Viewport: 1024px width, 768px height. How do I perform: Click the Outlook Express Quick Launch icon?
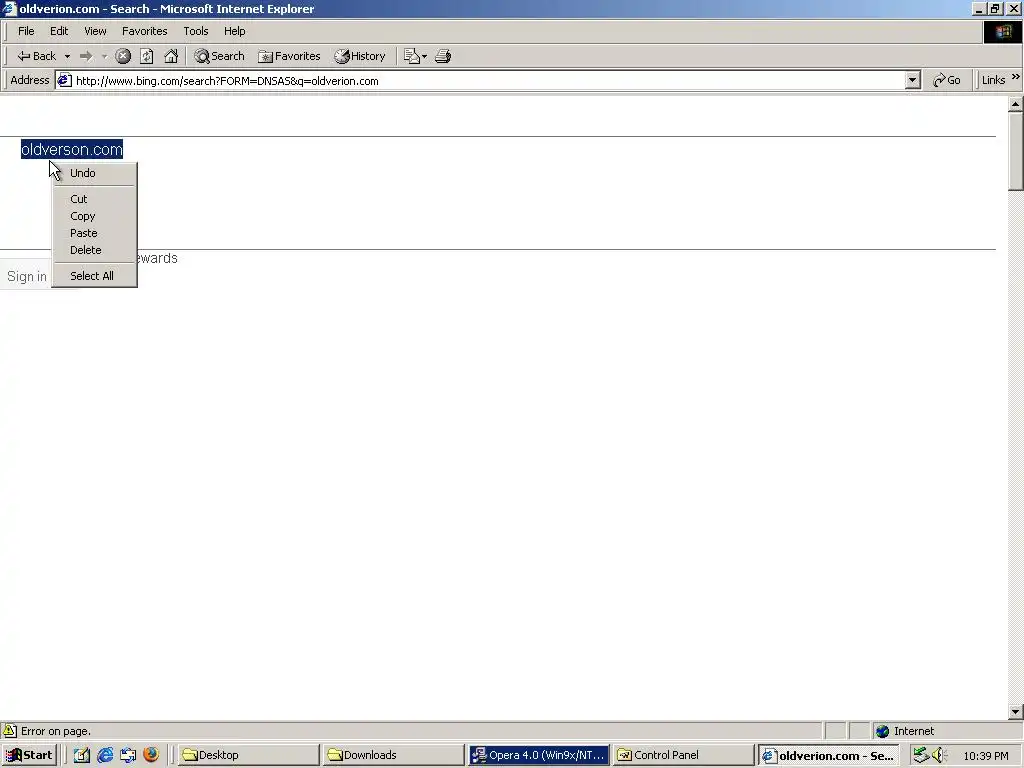tap(128, 755)
